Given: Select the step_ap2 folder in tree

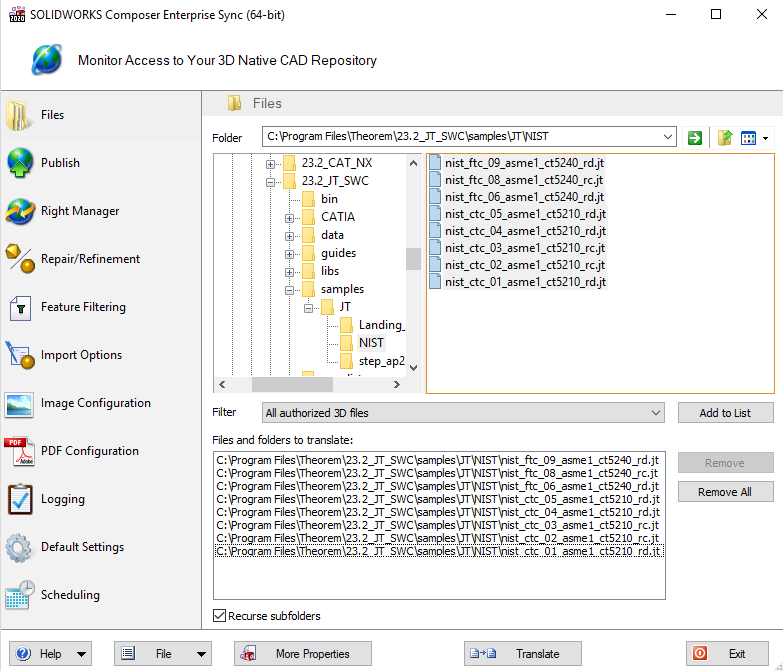Looking at the screenshot, I should pyautogui.click(x=382, y=361).
